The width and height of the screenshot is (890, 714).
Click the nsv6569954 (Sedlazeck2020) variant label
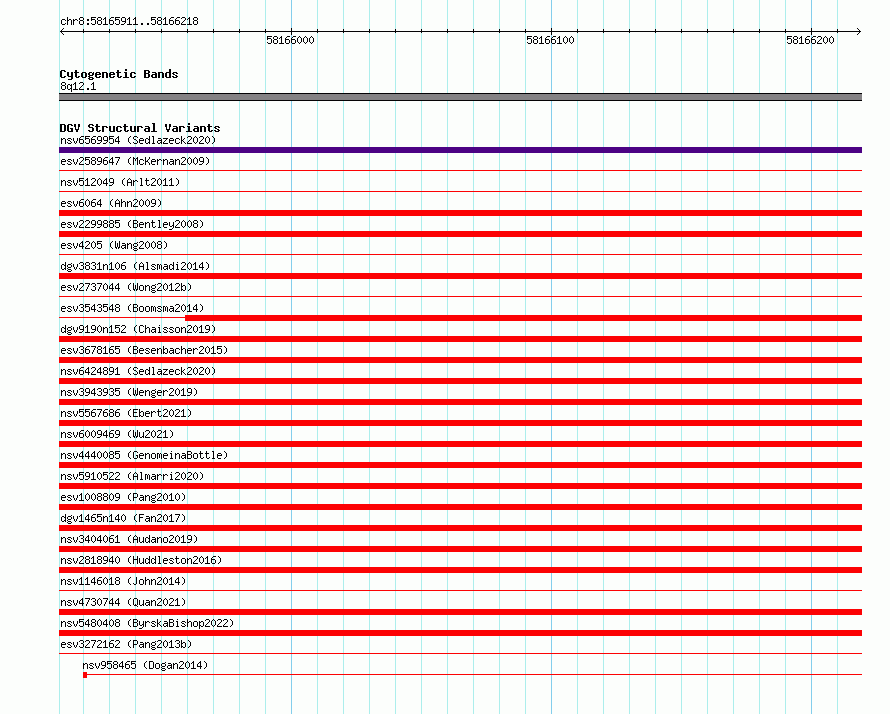coord(138,140)
